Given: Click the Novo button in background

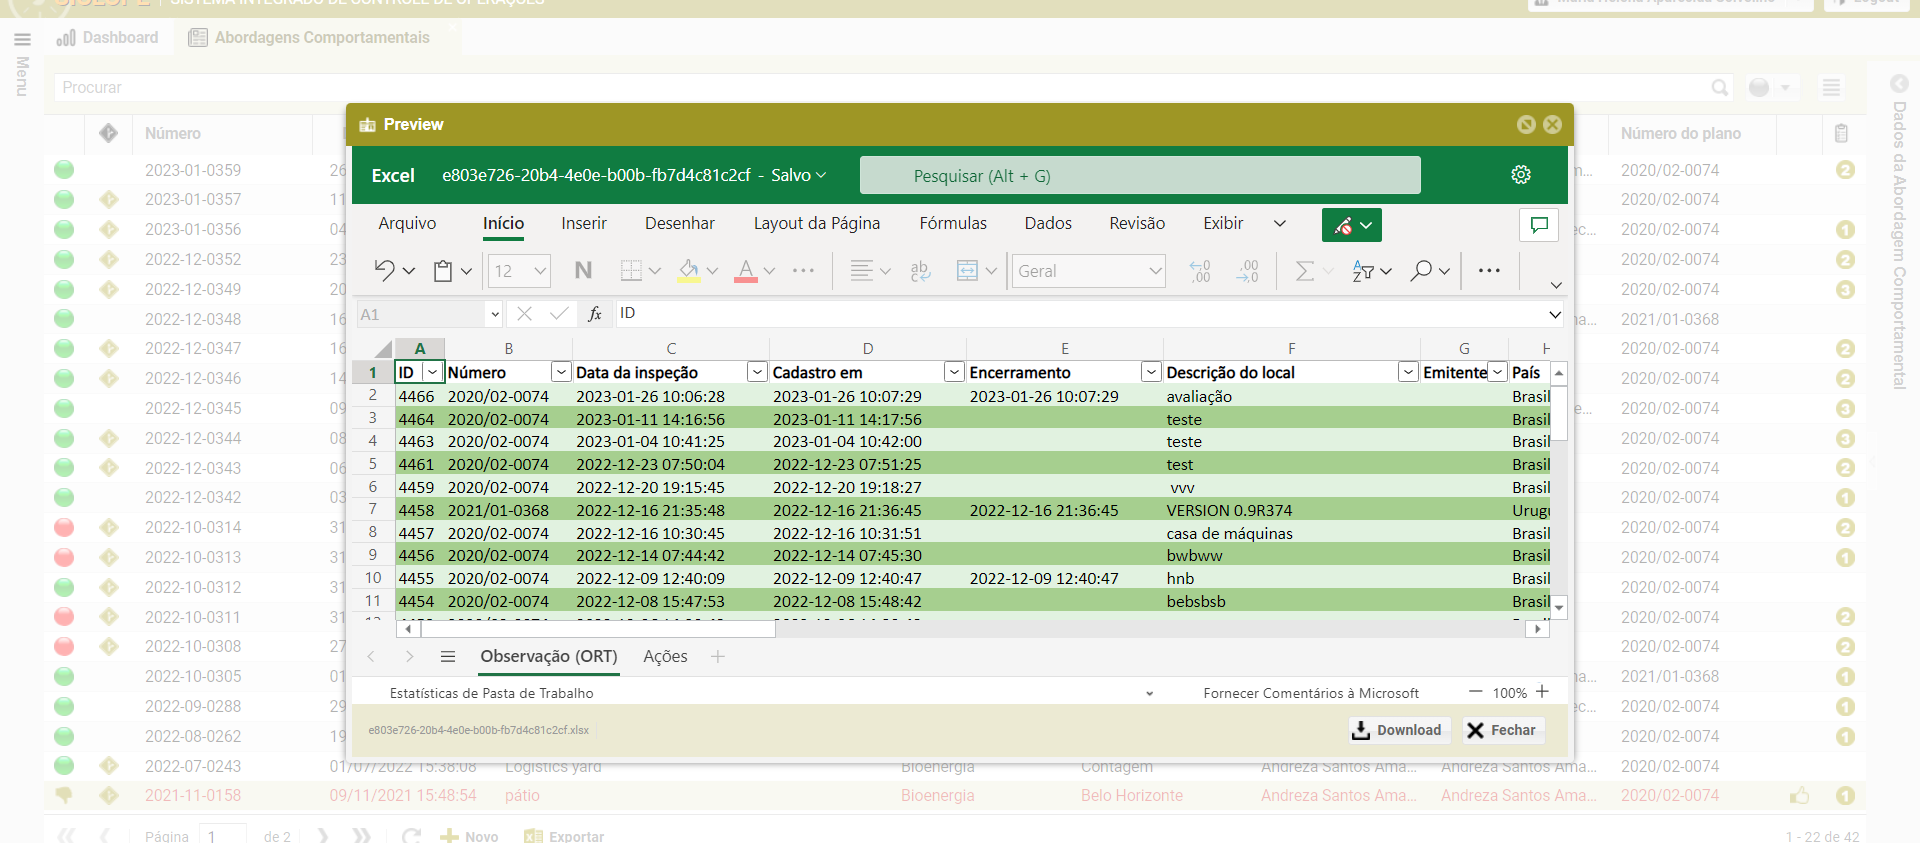Looking at the screenshot, I should pos(470,836).
